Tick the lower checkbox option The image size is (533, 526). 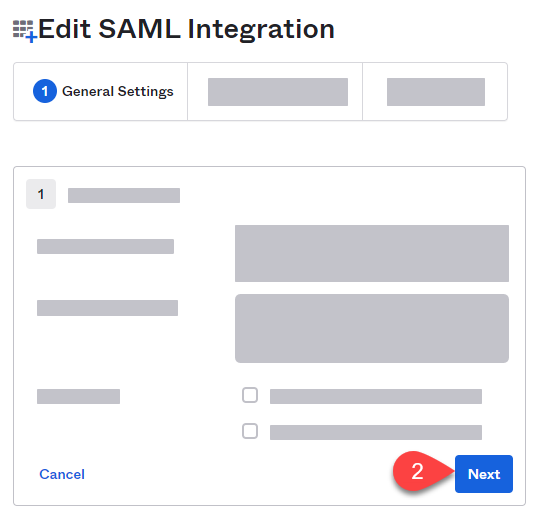[x=250, y=431]
